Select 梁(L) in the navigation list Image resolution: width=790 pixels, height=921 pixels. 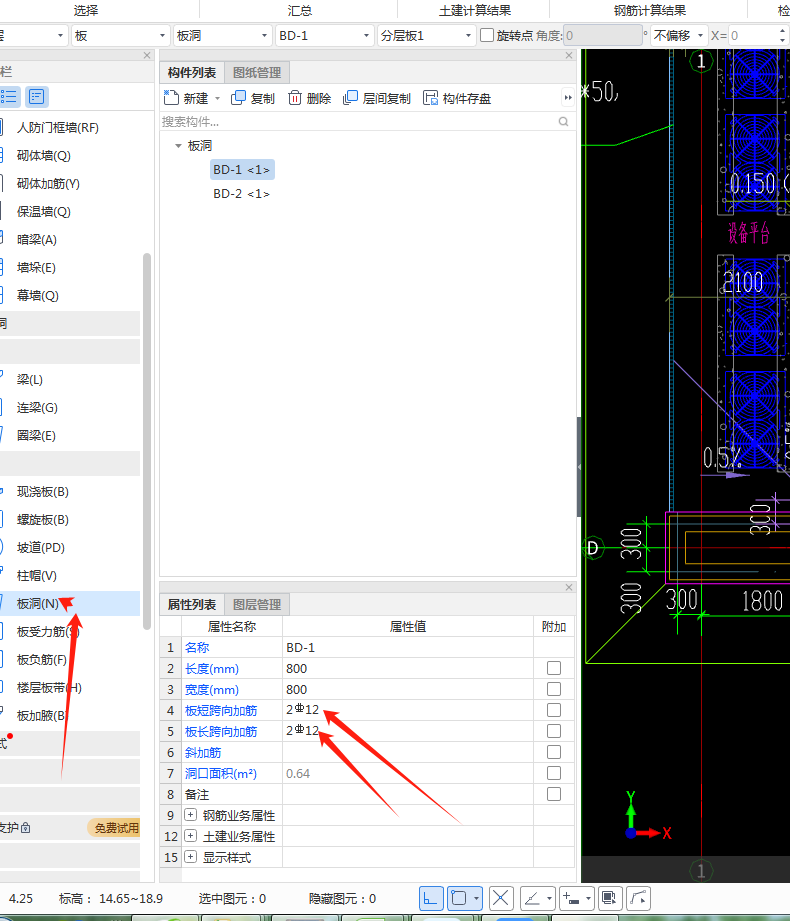click(29, 379)
